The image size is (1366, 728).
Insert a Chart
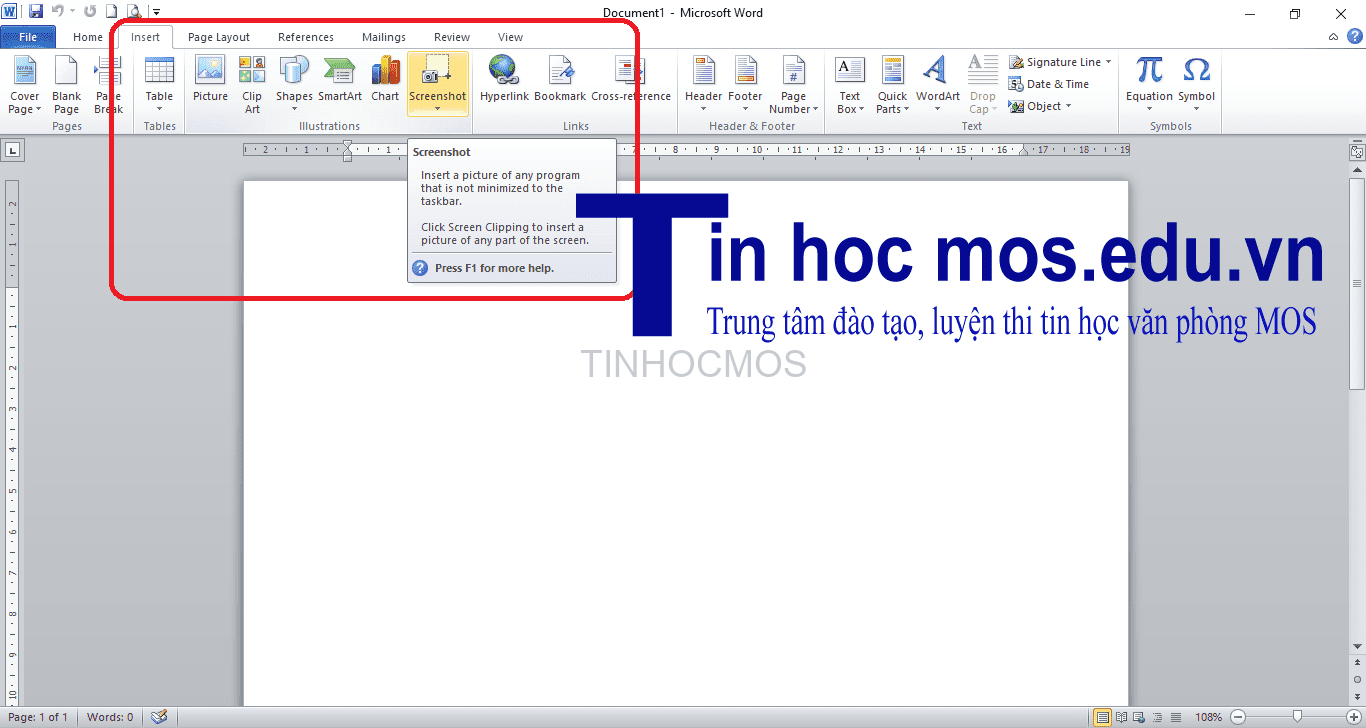tap(385, 79)
